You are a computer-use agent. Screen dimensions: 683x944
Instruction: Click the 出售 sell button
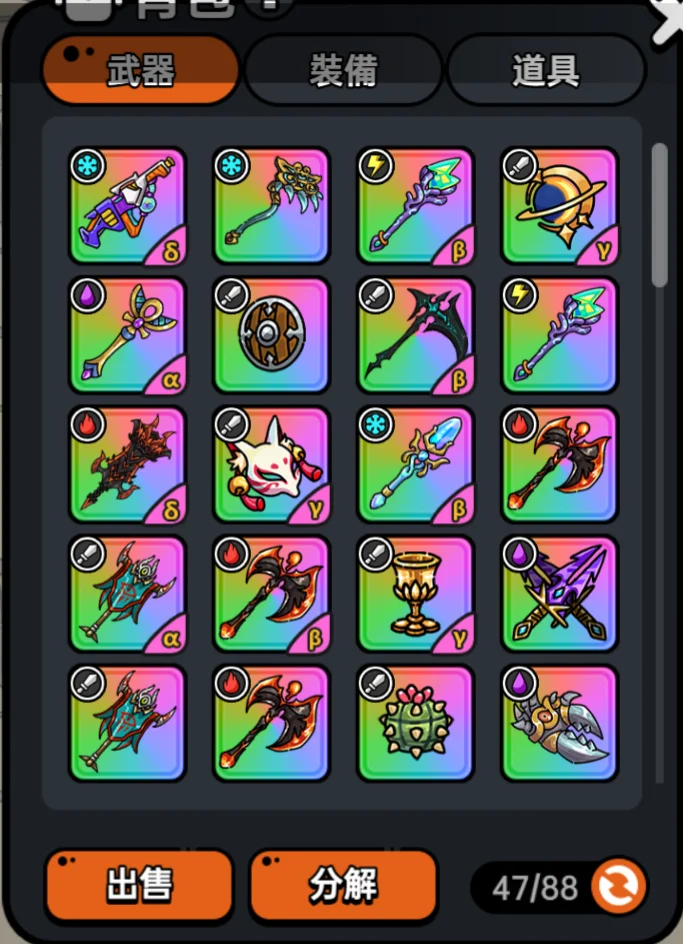pyautogui.click(x=139, y=886)
